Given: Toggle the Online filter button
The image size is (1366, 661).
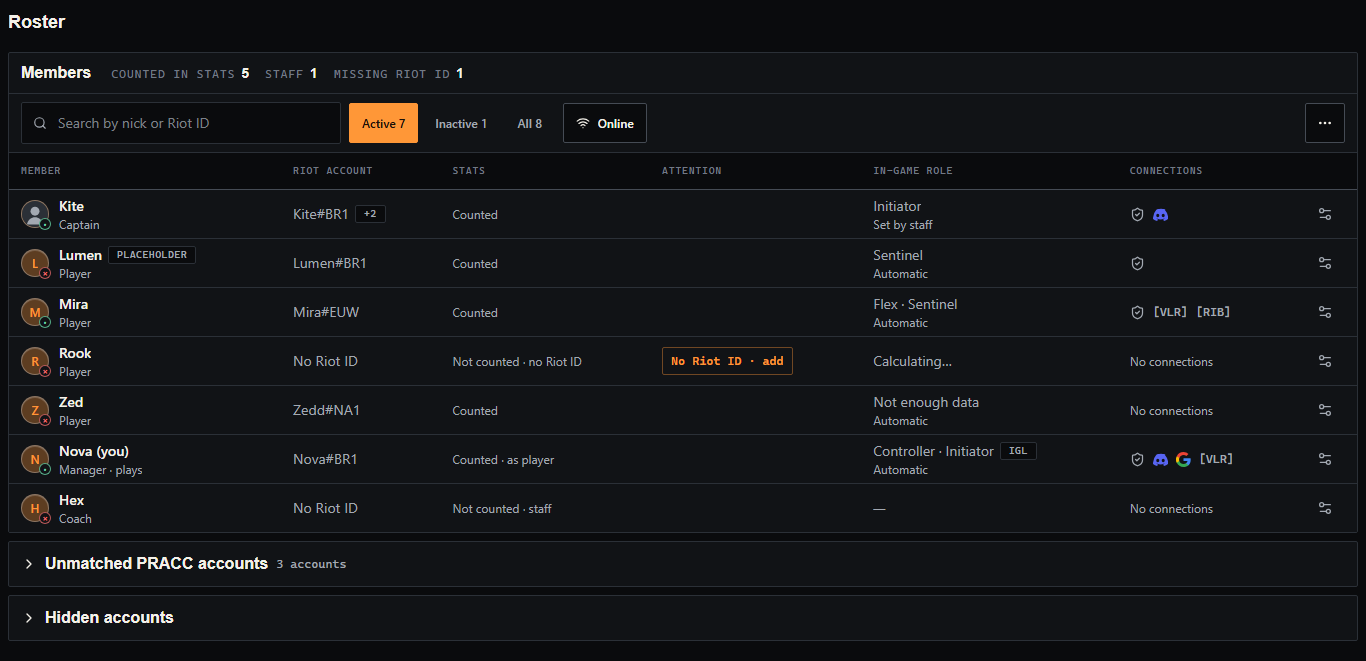Looking at the screenshot, I should (x=605, y=123).
